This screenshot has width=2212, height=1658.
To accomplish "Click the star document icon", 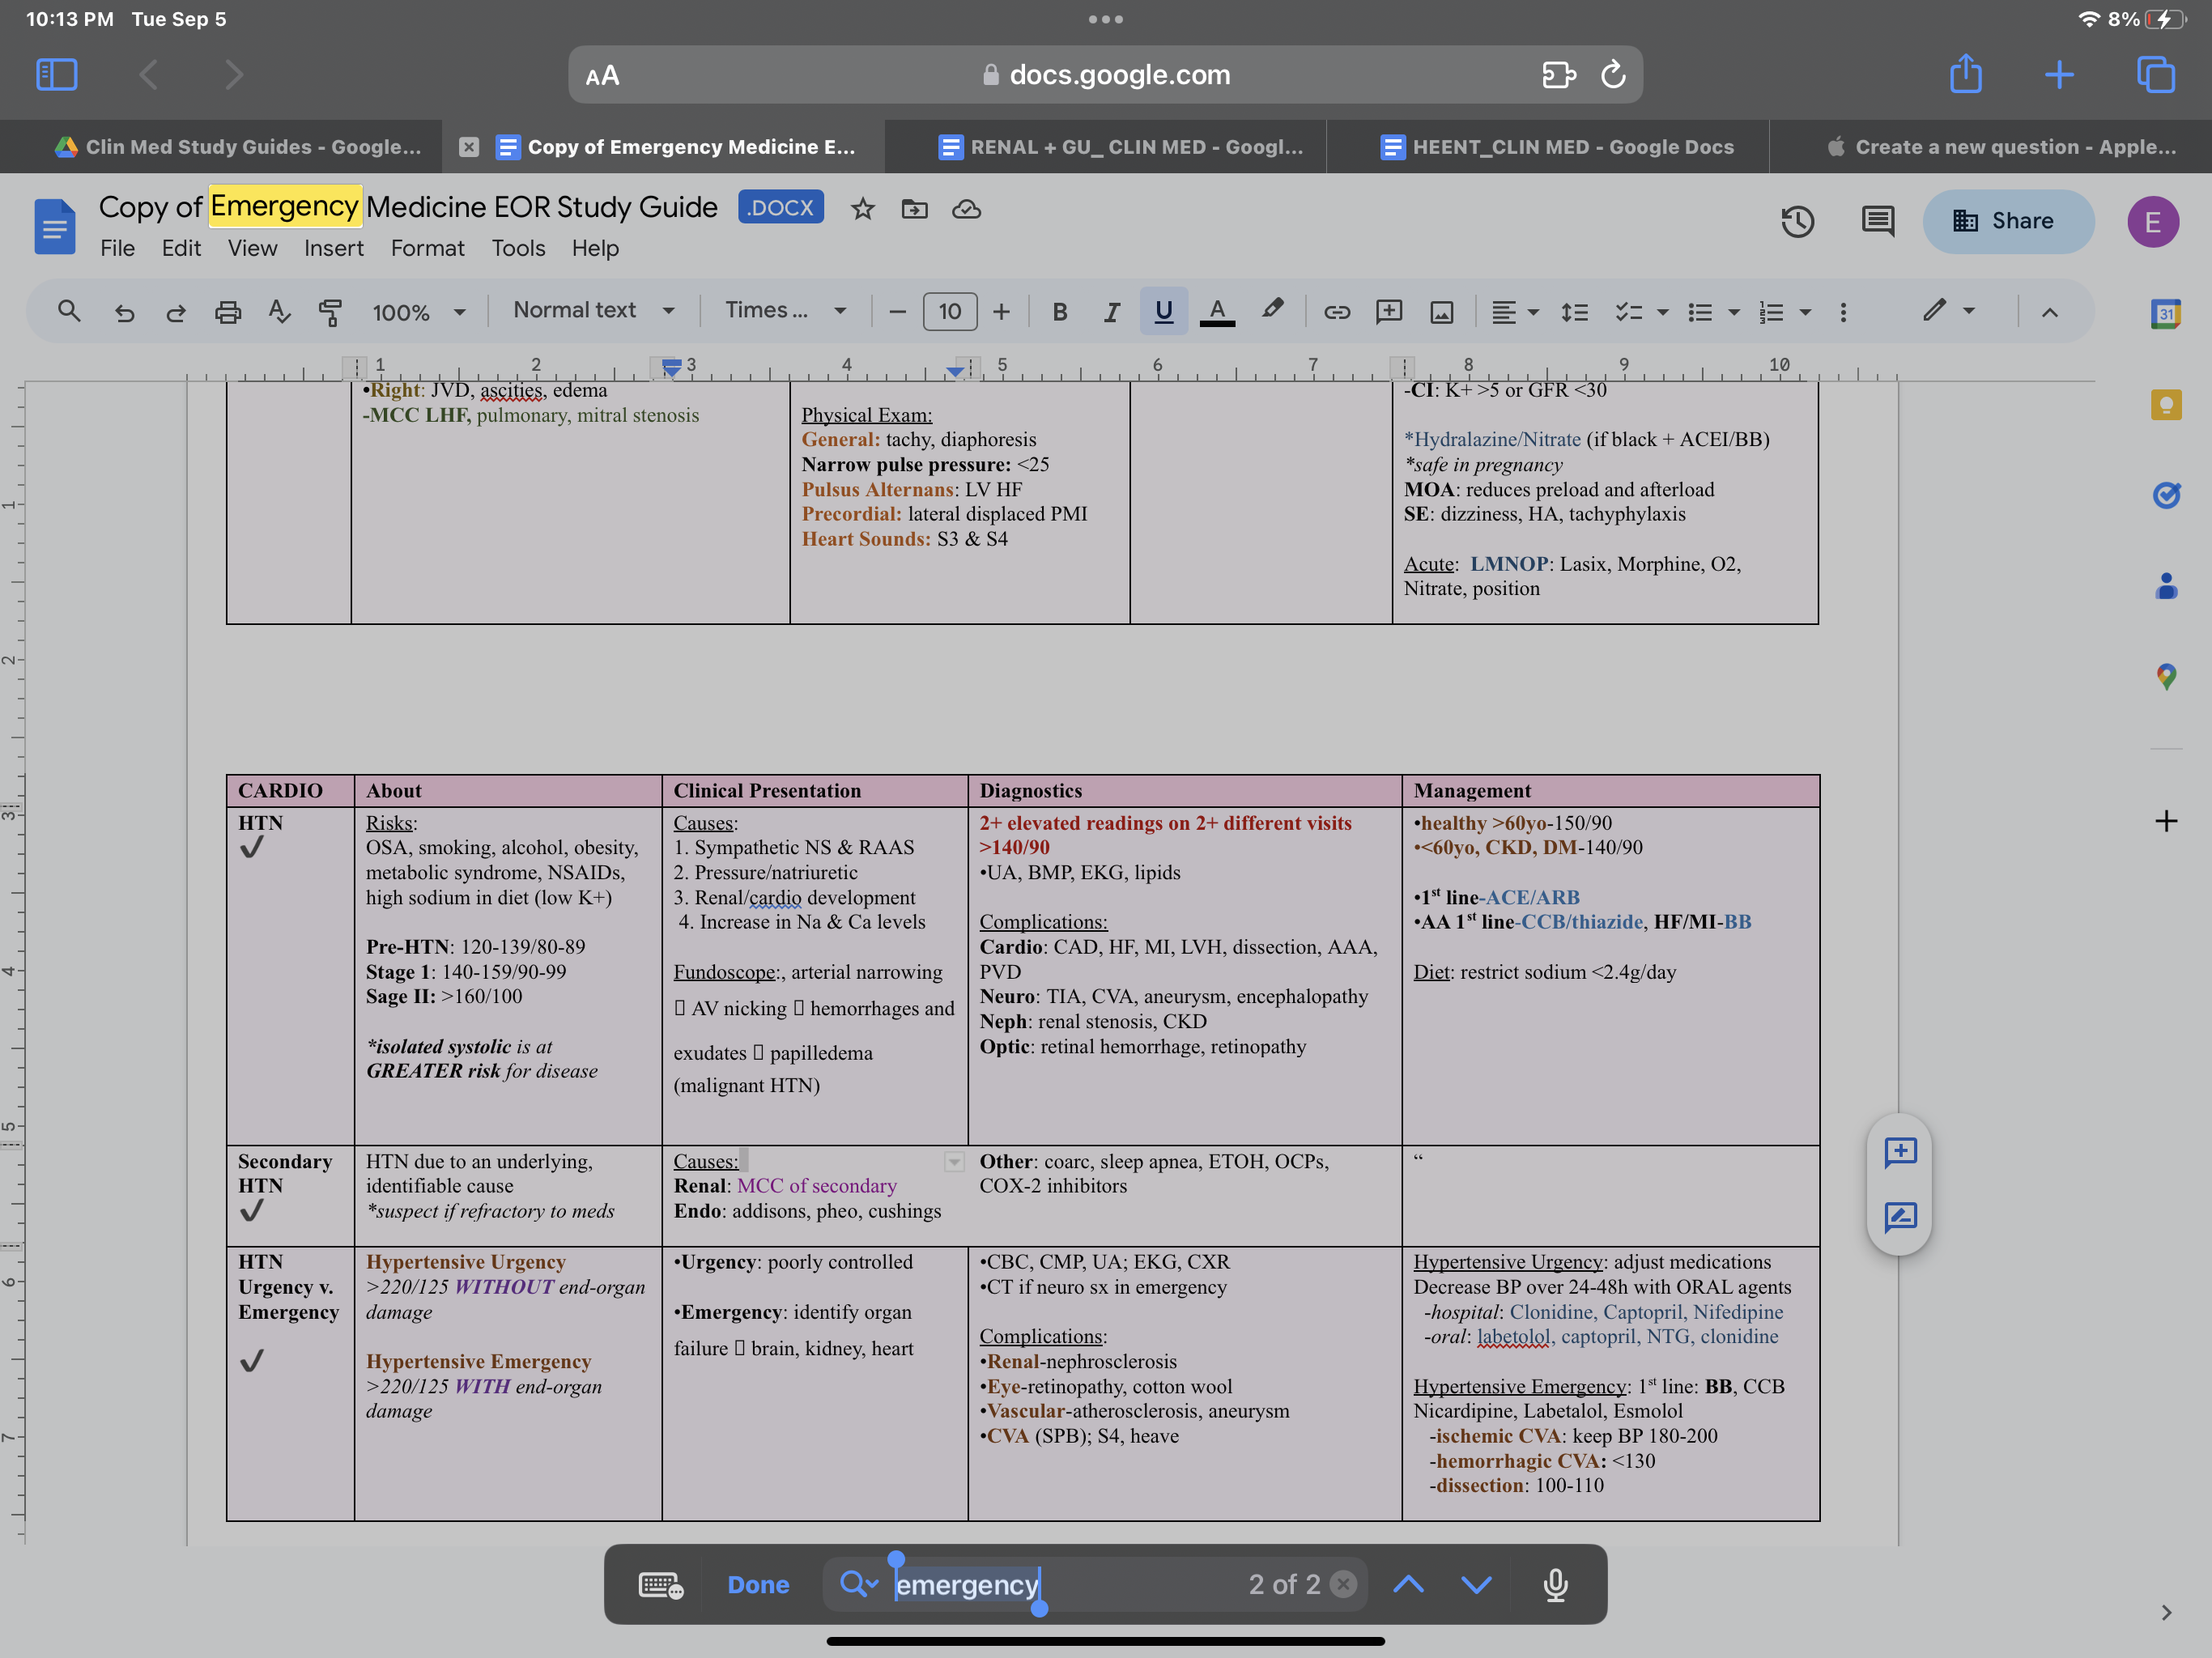I will [x=862, y=209].
